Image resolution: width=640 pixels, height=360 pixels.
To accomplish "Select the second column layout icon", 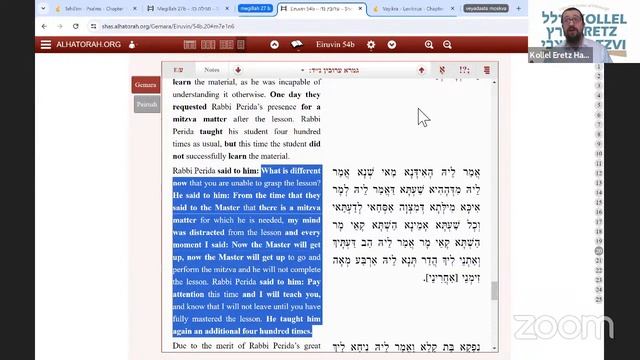I will 208,44.
